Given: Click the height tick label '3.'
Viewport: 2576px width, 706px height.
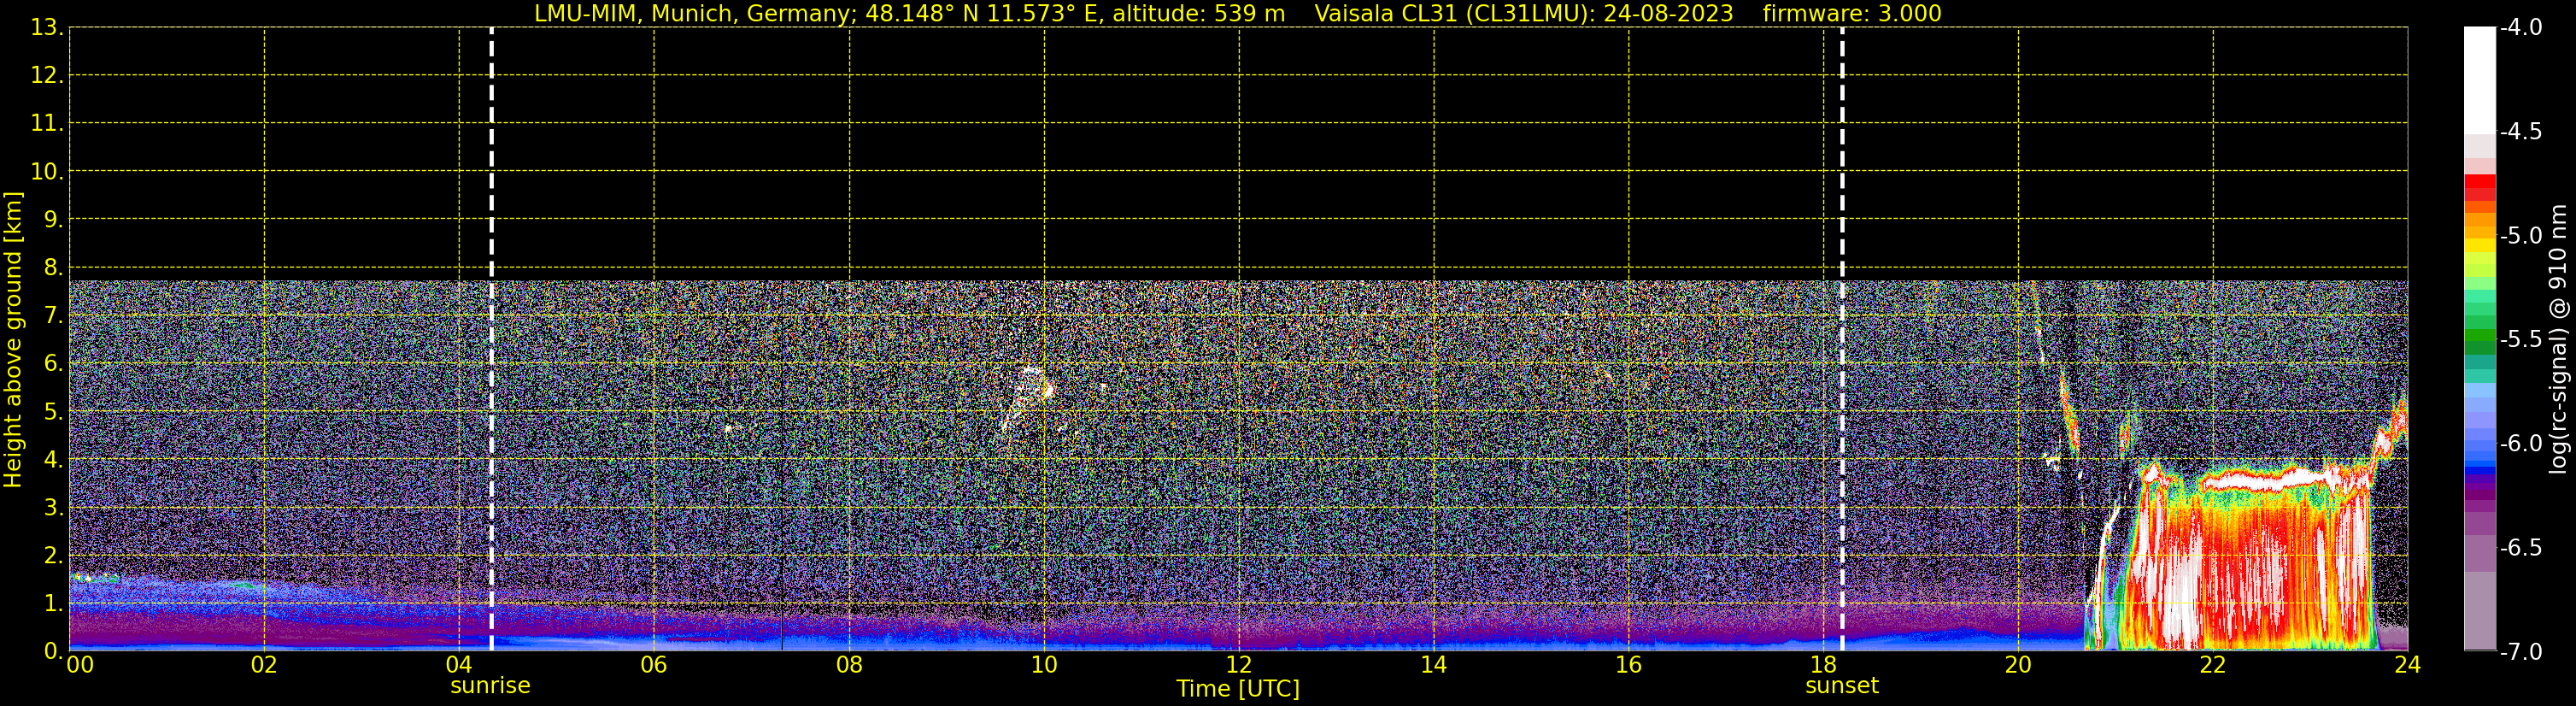Looking at the screenshot, I should coord(53,507).
